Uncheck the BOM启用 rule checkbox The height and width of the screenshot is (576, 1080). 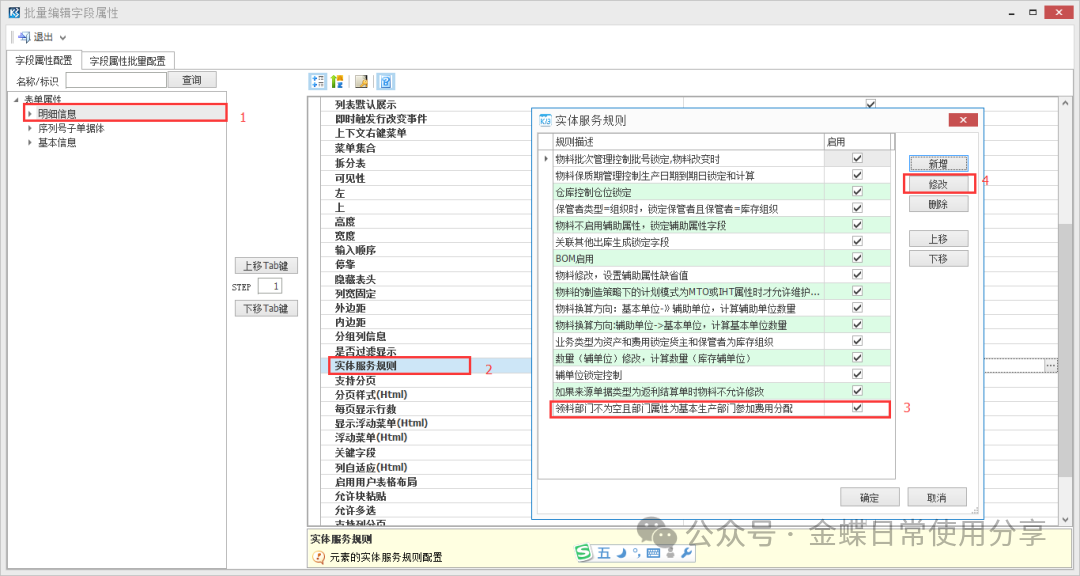(x=857, y=258)
